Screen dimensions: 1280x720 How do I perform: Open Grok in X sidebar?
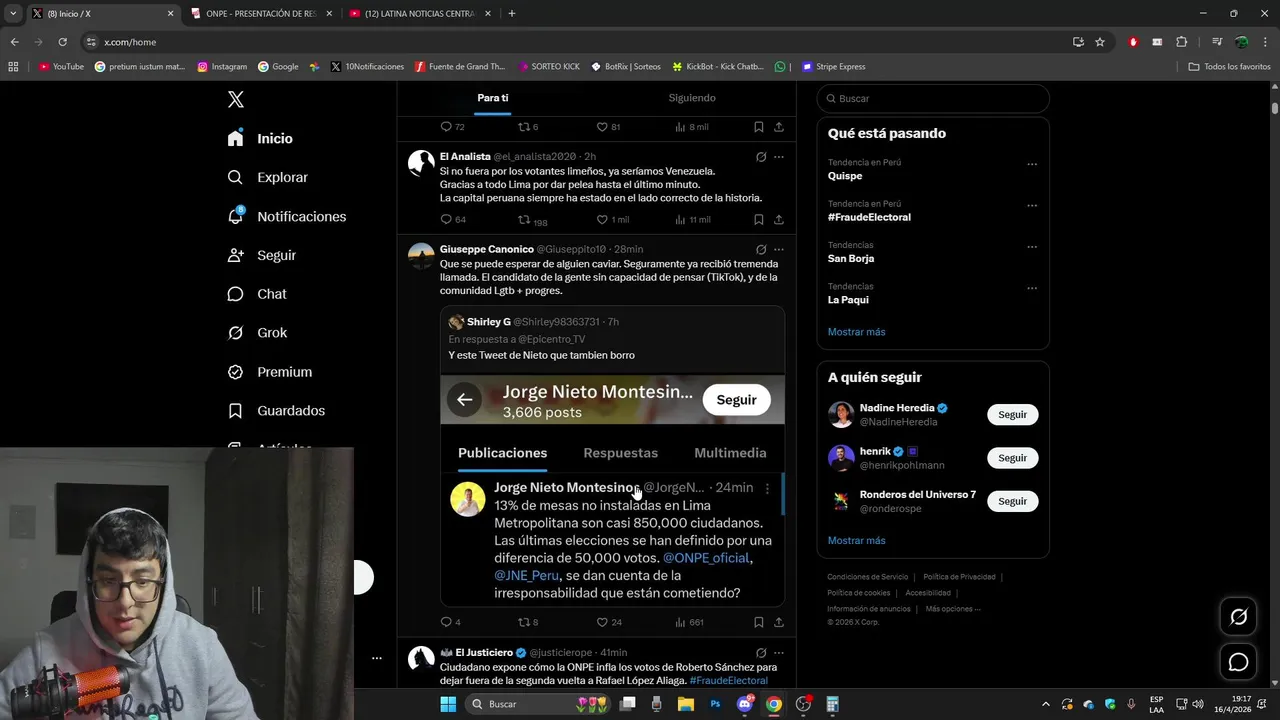(256, 332)
